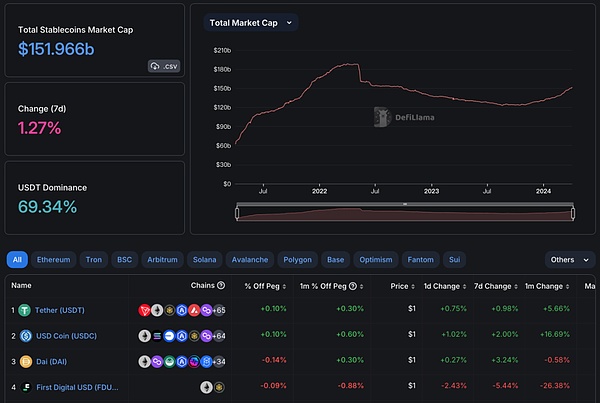Viewport: 600px width, 403px height.
Task: Sort the table by Price column
Action: (x=399, y=285)
